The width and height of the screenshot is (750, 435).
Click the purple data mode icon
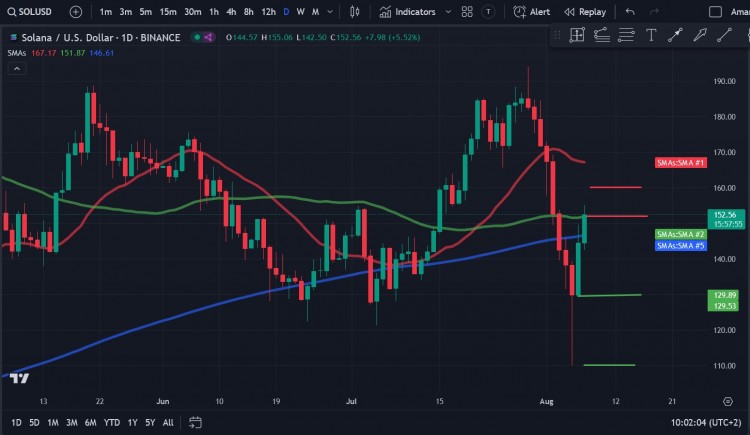[x=209, y=37]
